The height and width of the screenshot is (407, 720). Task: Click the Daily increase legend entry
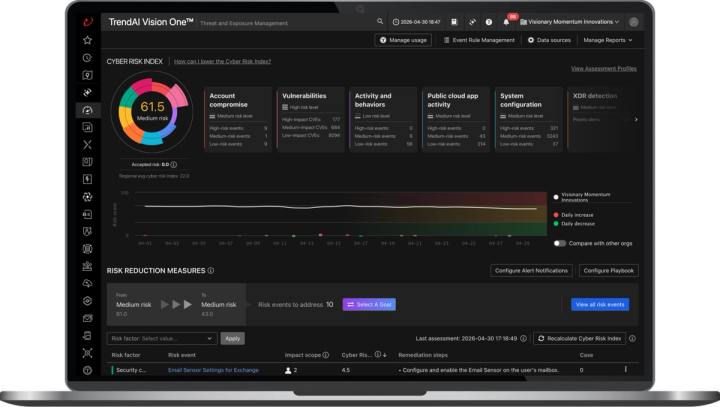click(574, 215)
